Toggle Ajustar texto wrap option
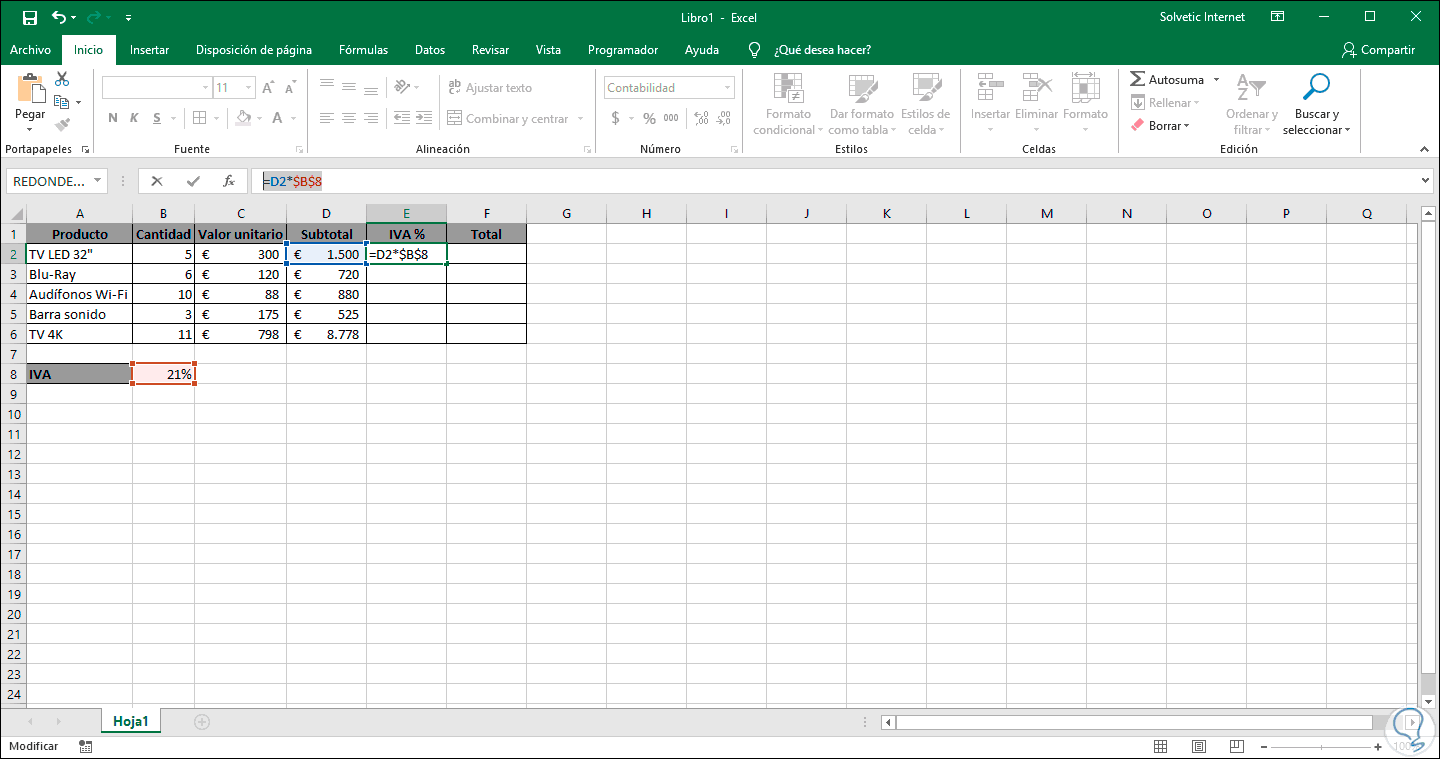 pyautogui.click(x=489, y=87)
